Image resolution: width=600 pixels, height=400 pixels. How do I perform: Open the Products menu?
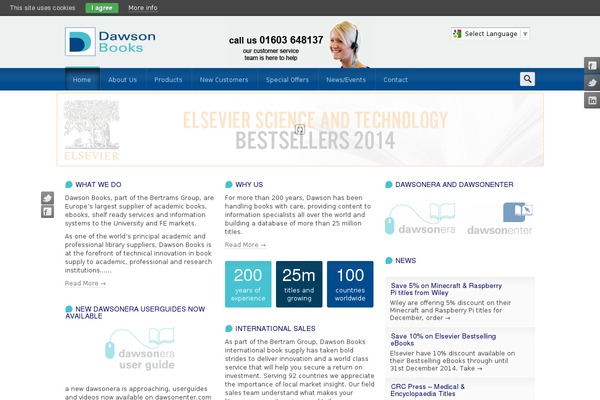(x=168, y=80)
